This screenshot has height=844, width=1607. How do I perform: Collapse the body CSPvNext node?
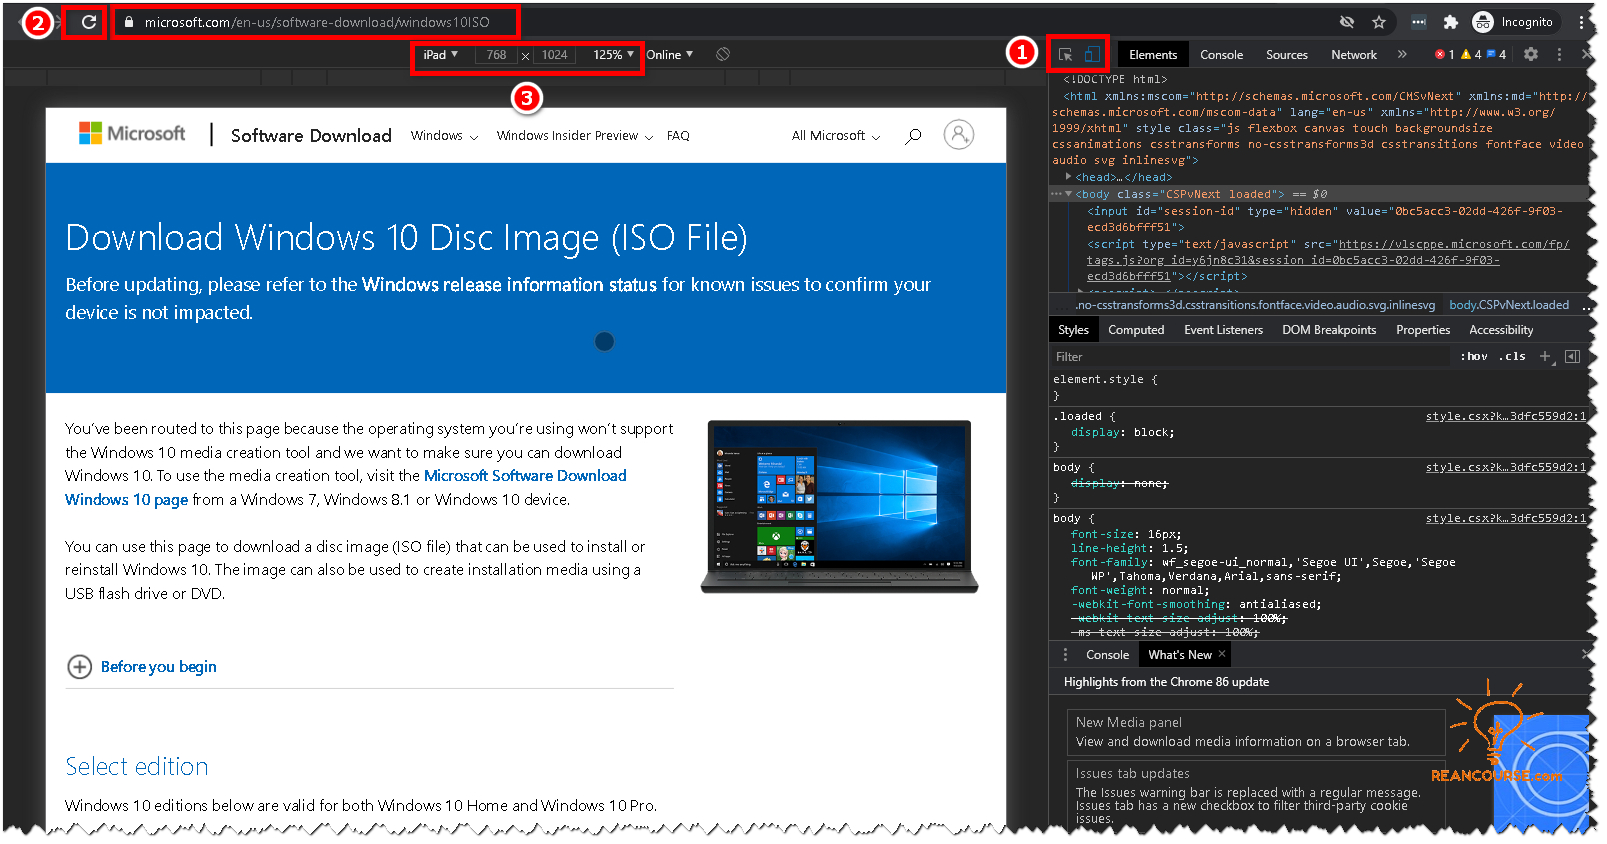tap(1068, 194)
